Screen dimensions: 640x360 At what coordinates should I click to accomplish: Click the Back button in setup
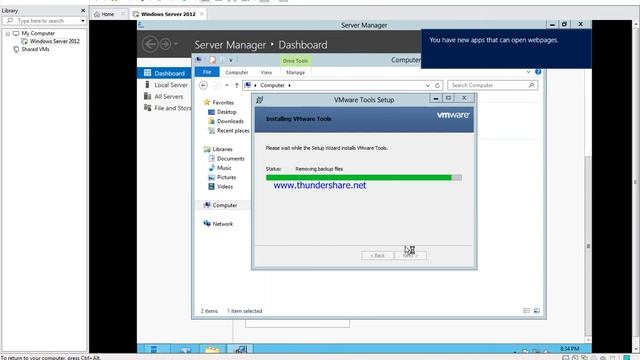[378, 255]
